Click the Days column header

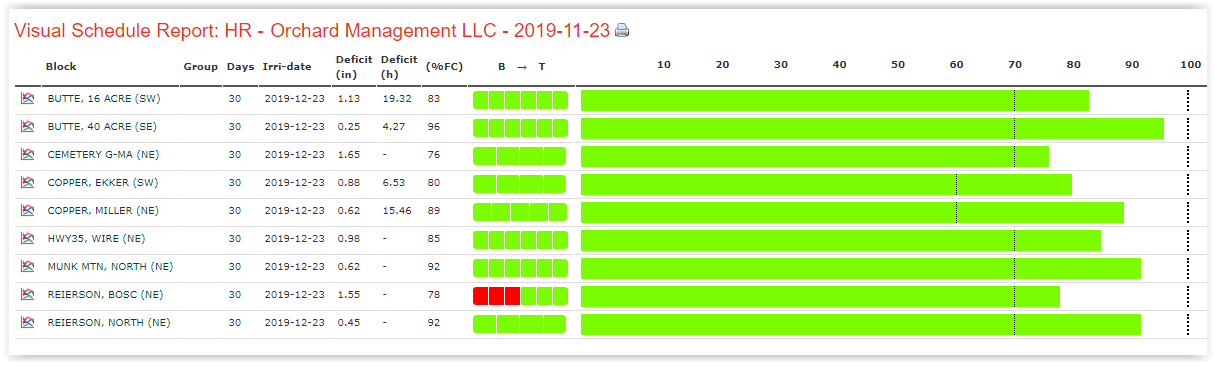pos(240,67)
